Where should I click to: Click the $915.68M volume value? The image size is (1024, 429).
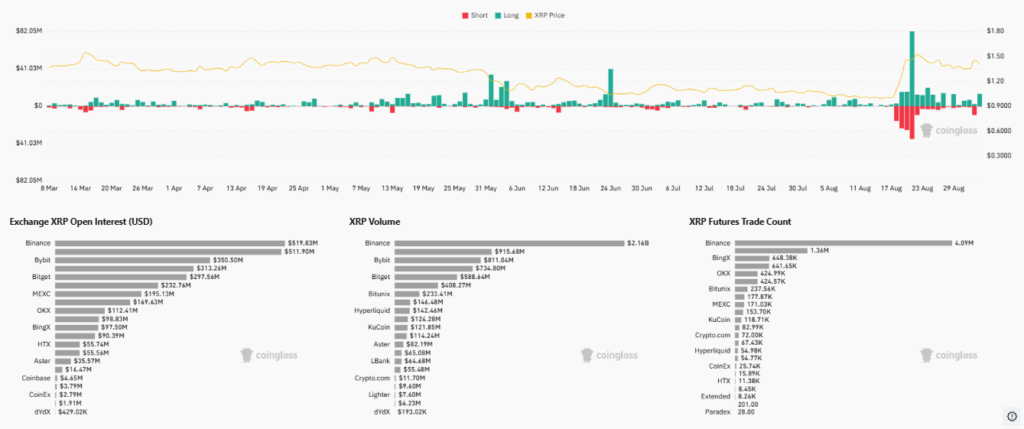point(509,251)
